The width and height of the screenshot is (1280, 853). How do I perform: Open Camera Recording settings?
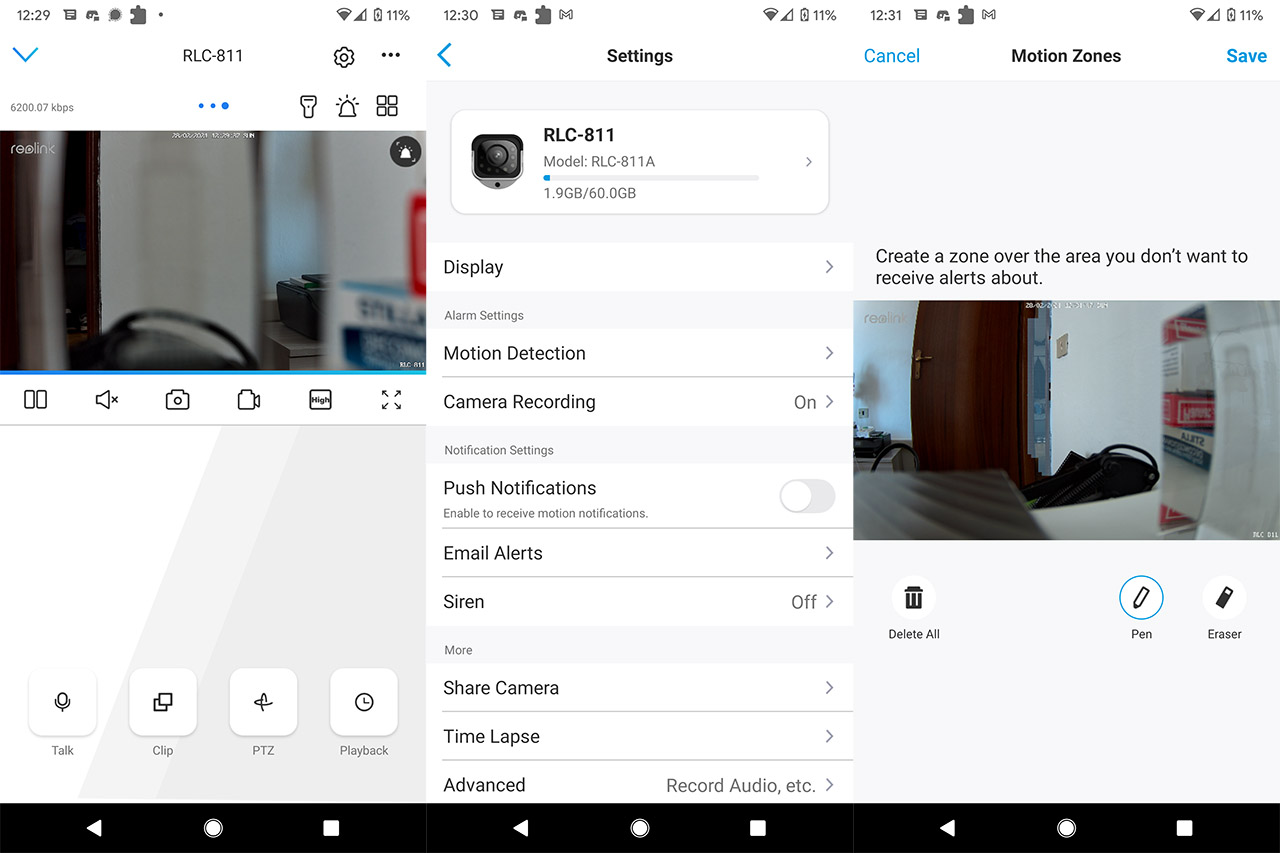[640, 402]
